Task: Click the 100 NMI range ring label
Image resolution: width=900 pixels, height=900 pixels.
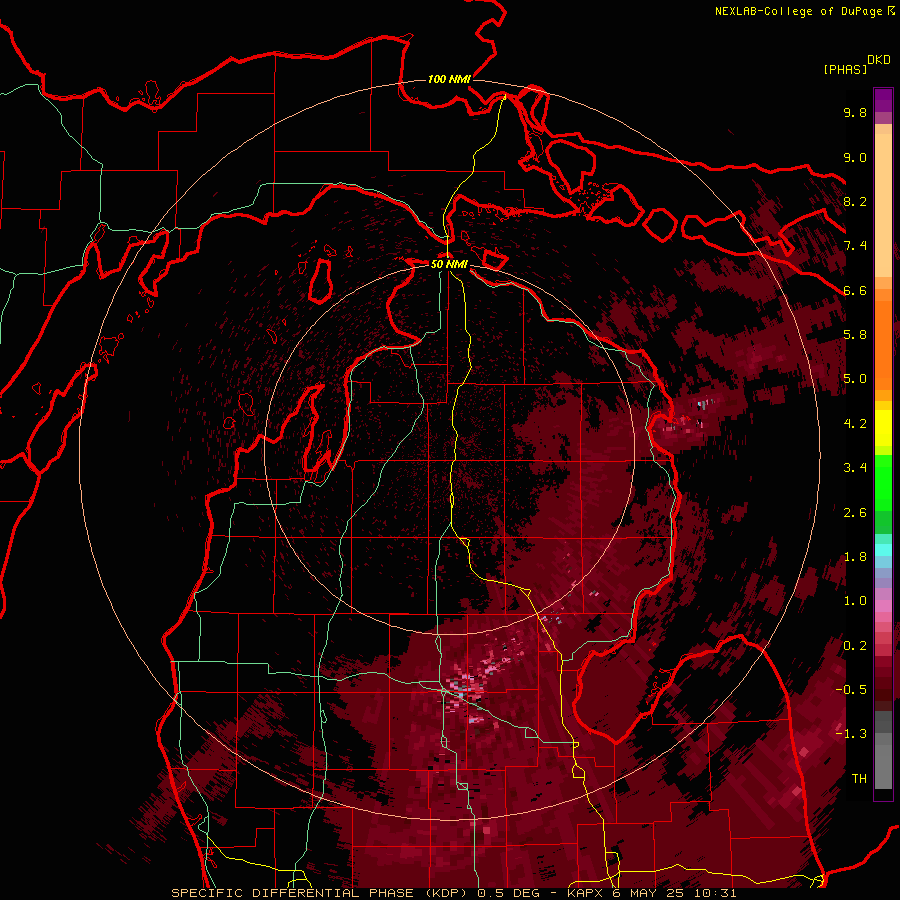Action: [x=449, y=79]
